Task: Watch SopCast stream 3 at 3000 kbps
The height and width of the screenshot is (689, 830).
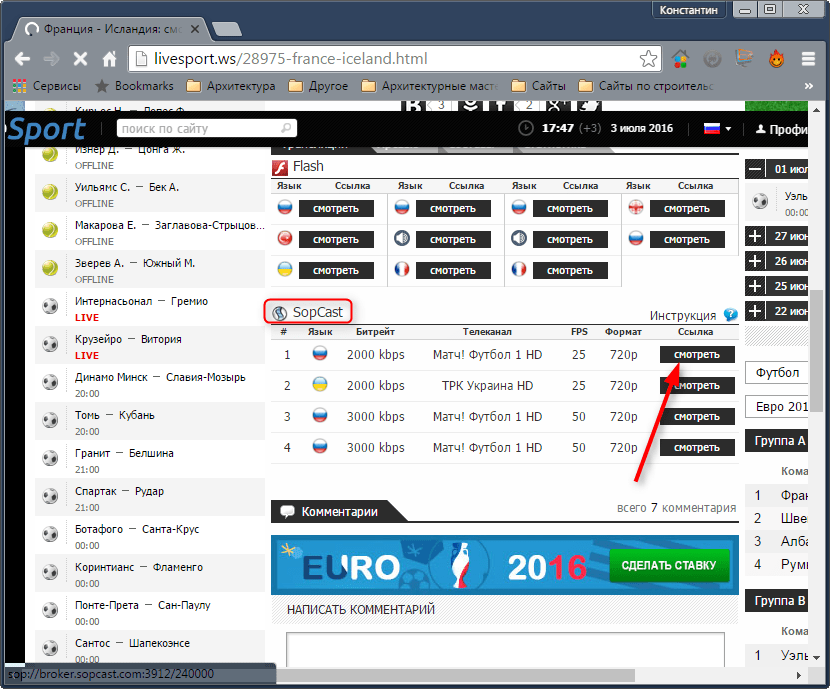Action: [x=697, y=416]
